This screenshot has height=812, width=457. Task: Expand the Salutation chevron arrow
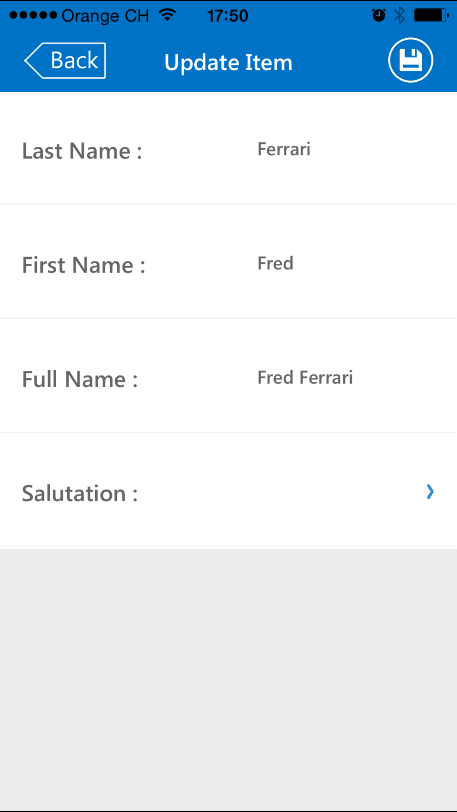(430, 492)
